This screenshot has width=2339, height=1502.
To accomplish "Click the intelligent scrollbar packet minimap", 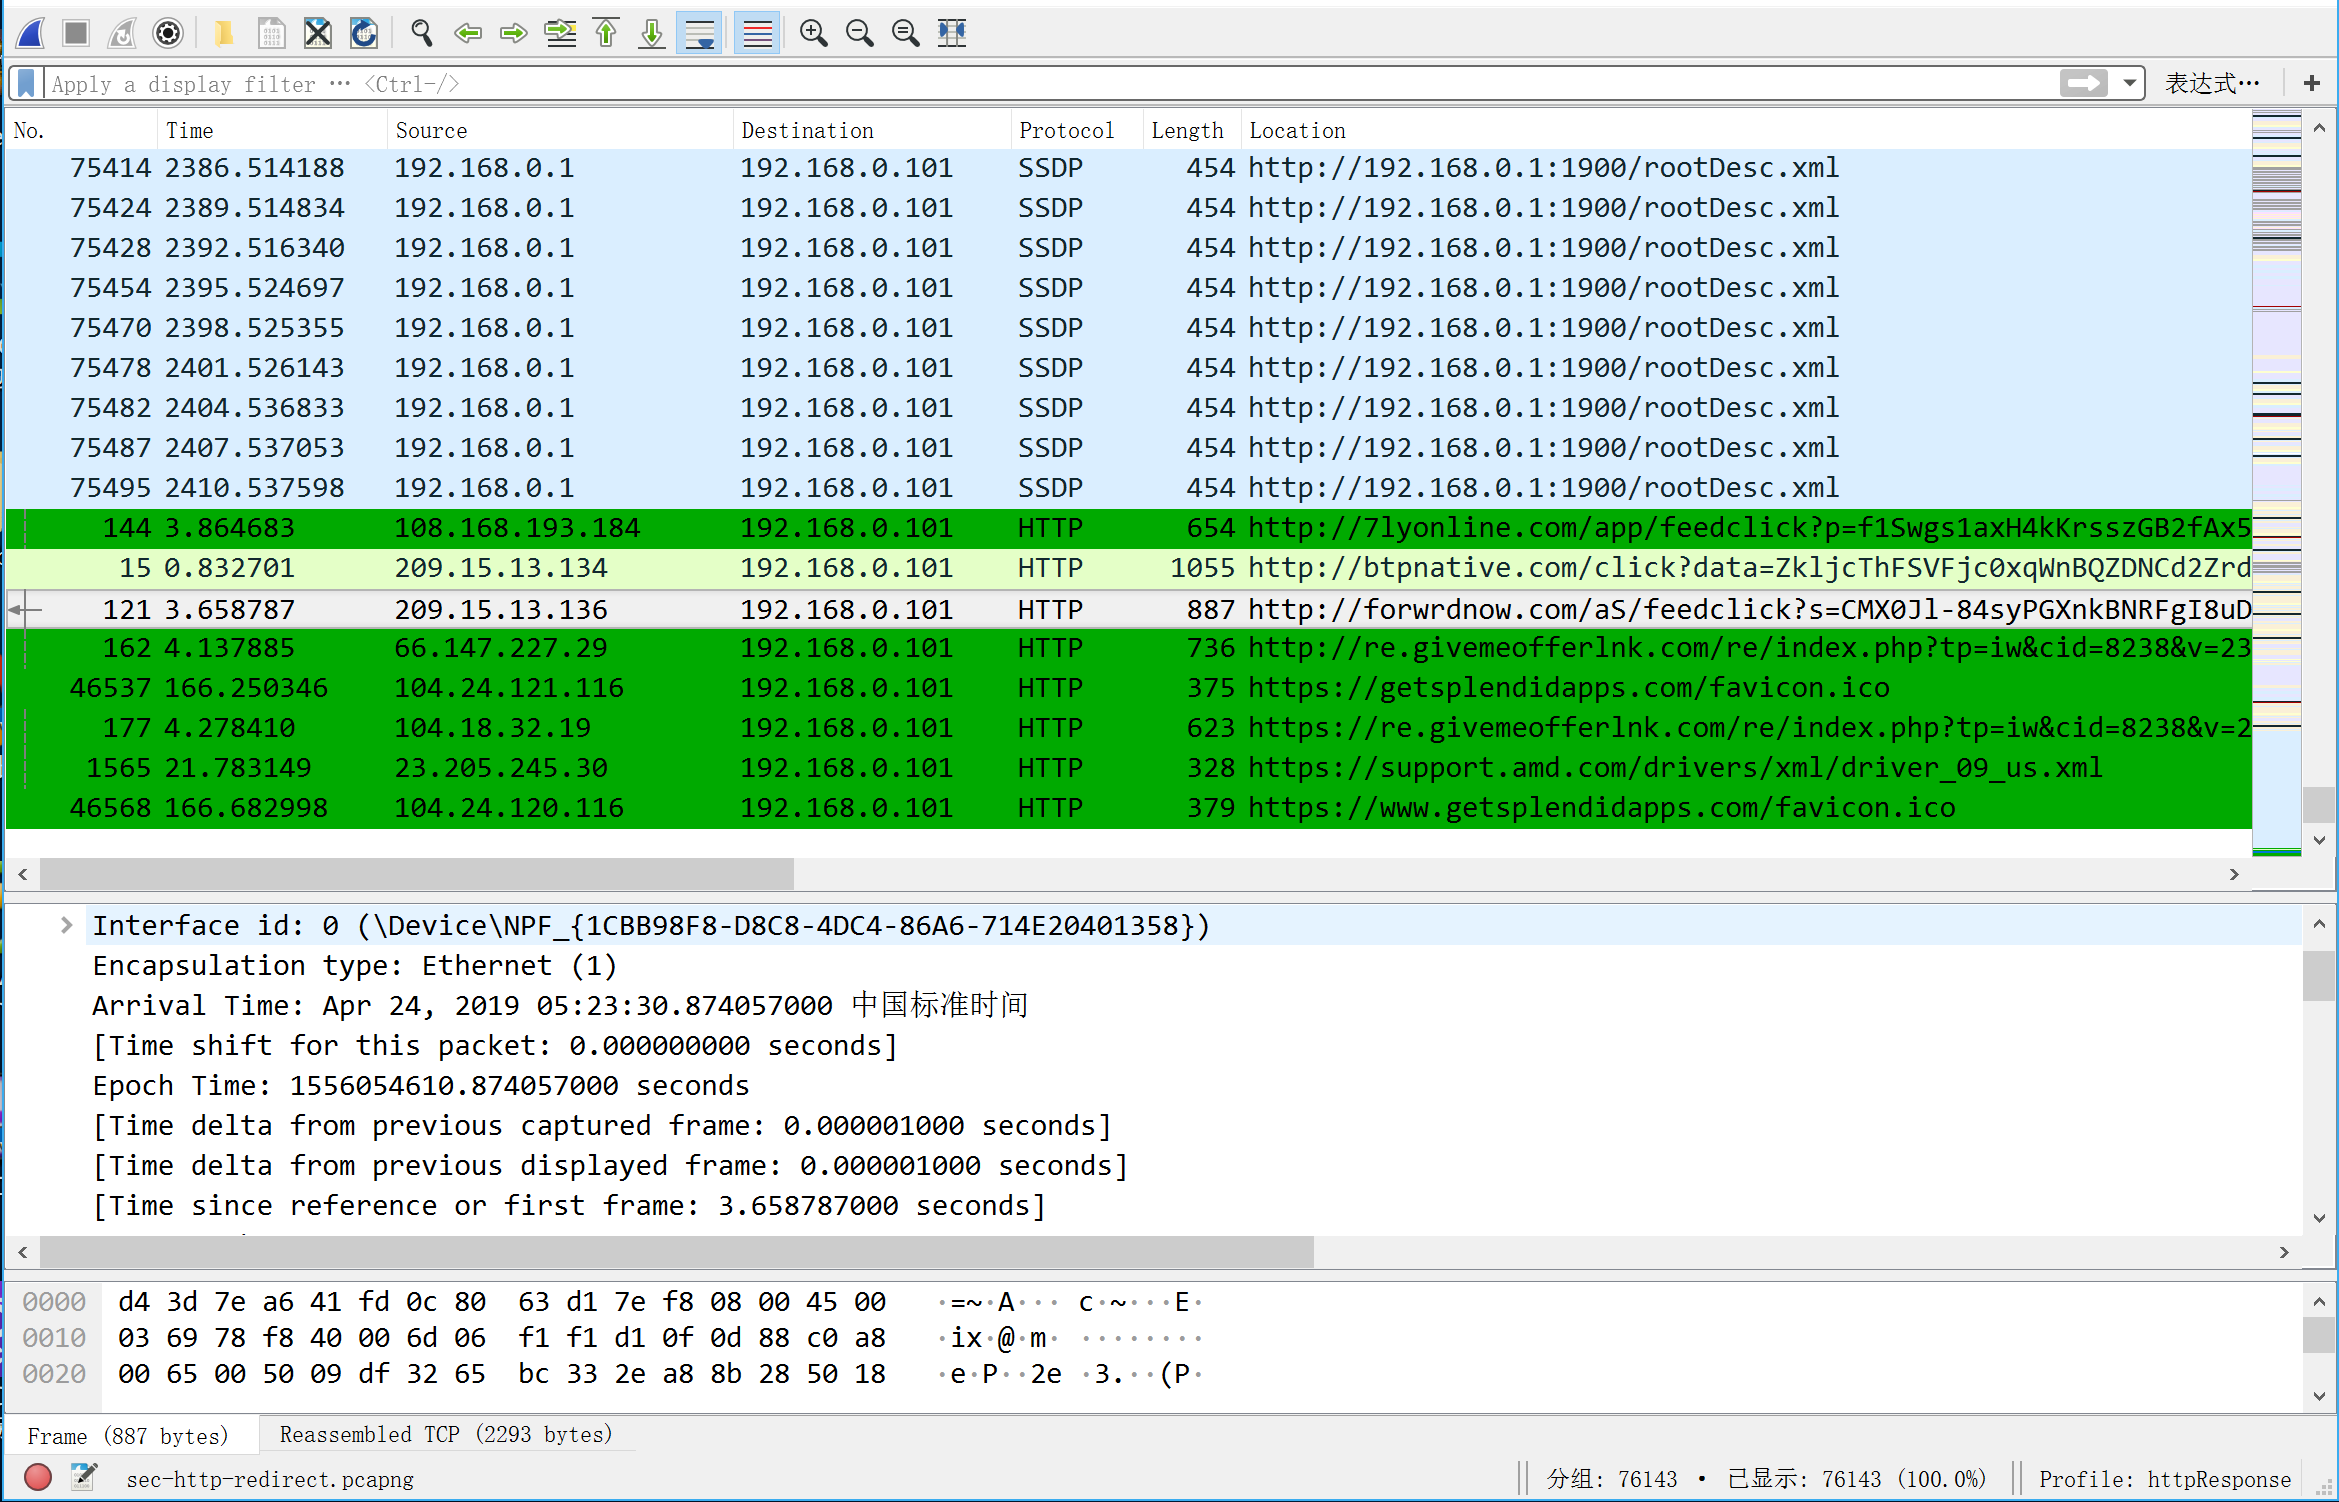I will coord(2276,483).
